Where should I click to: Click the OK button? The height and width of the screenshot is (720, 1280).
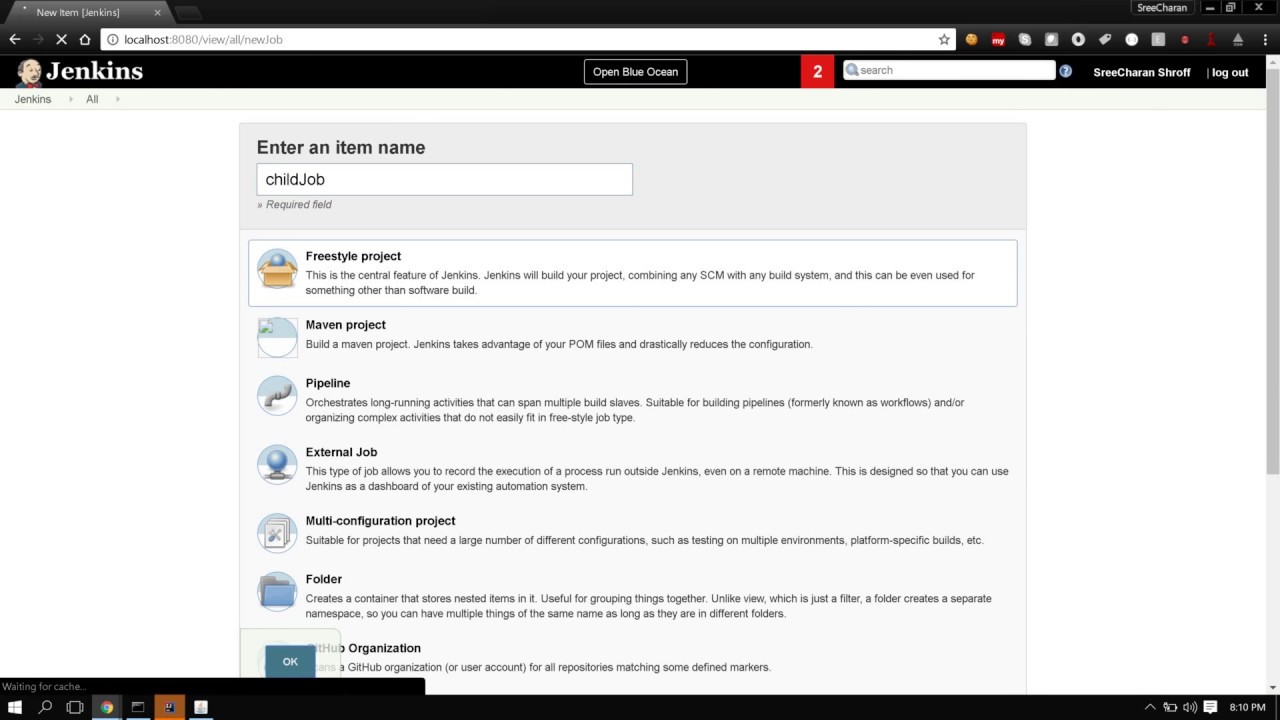(290, 661)
